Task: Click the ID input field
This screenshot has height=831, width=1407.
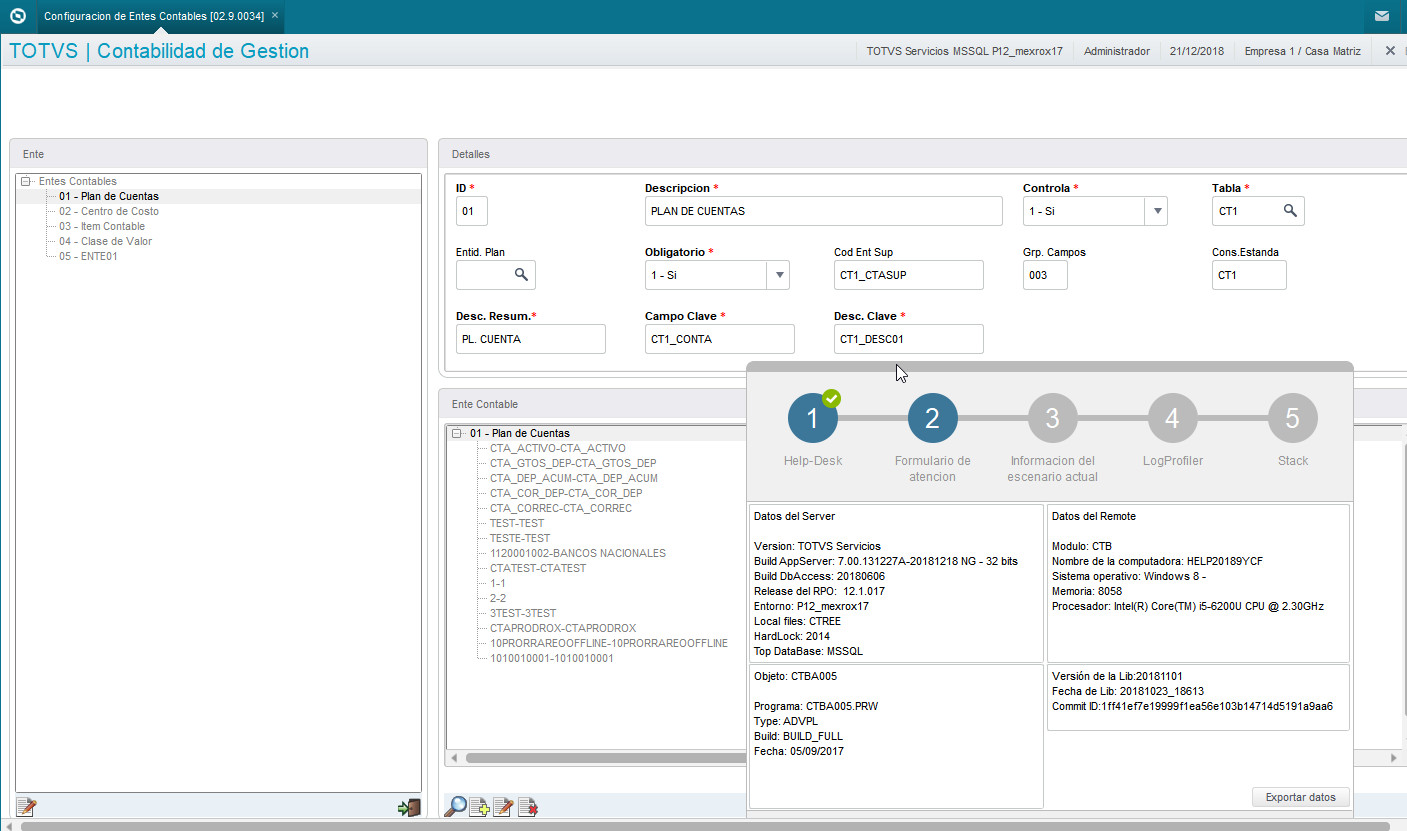Action: coord(472,211)
